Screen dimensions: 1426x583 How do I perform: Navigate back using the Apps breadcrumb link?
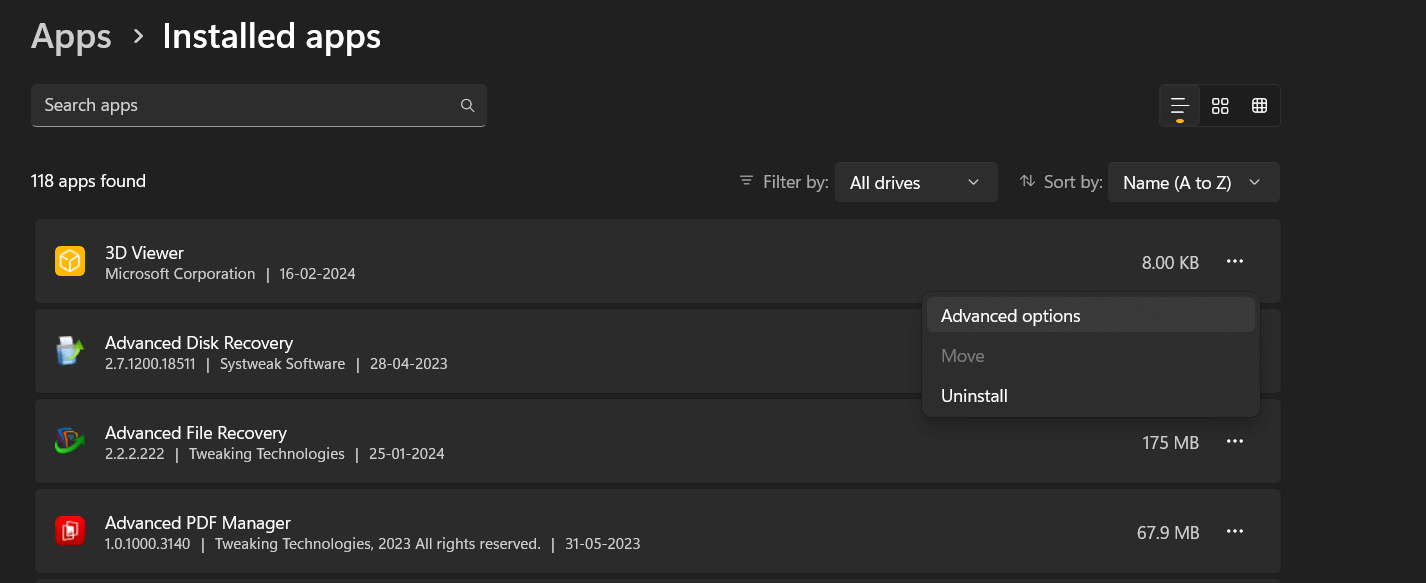pyautogui.click(x=70, y=36)
